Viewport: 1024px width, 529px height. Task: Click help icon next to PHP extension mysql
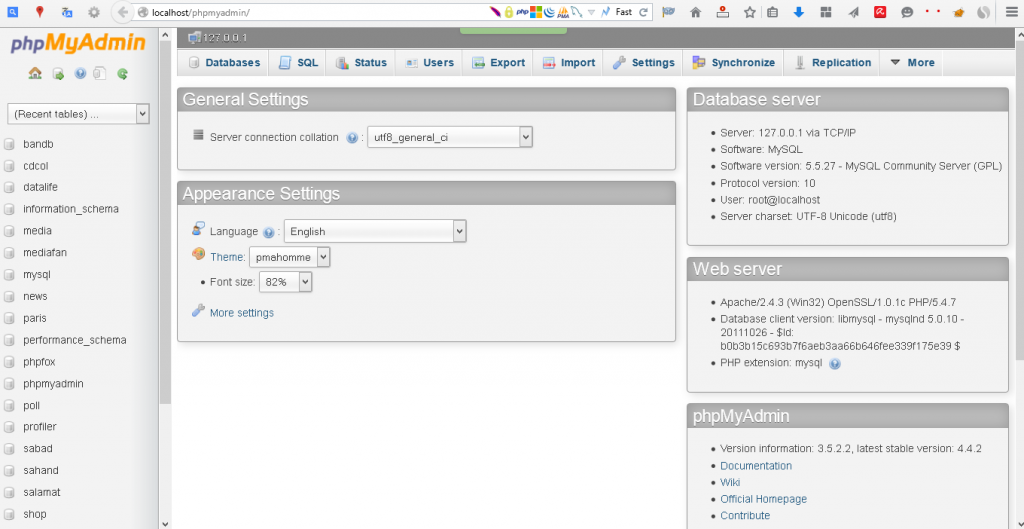[835, 364]
